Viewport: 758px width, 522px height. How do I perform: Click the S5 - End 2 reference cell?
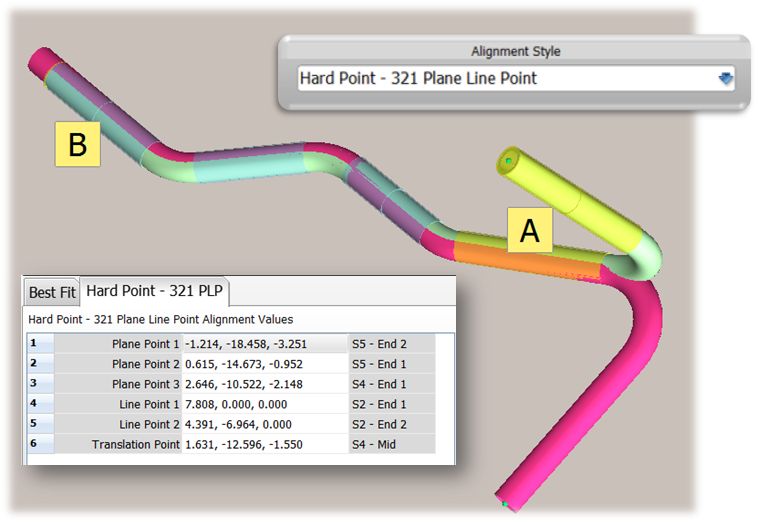pos(390,343)
